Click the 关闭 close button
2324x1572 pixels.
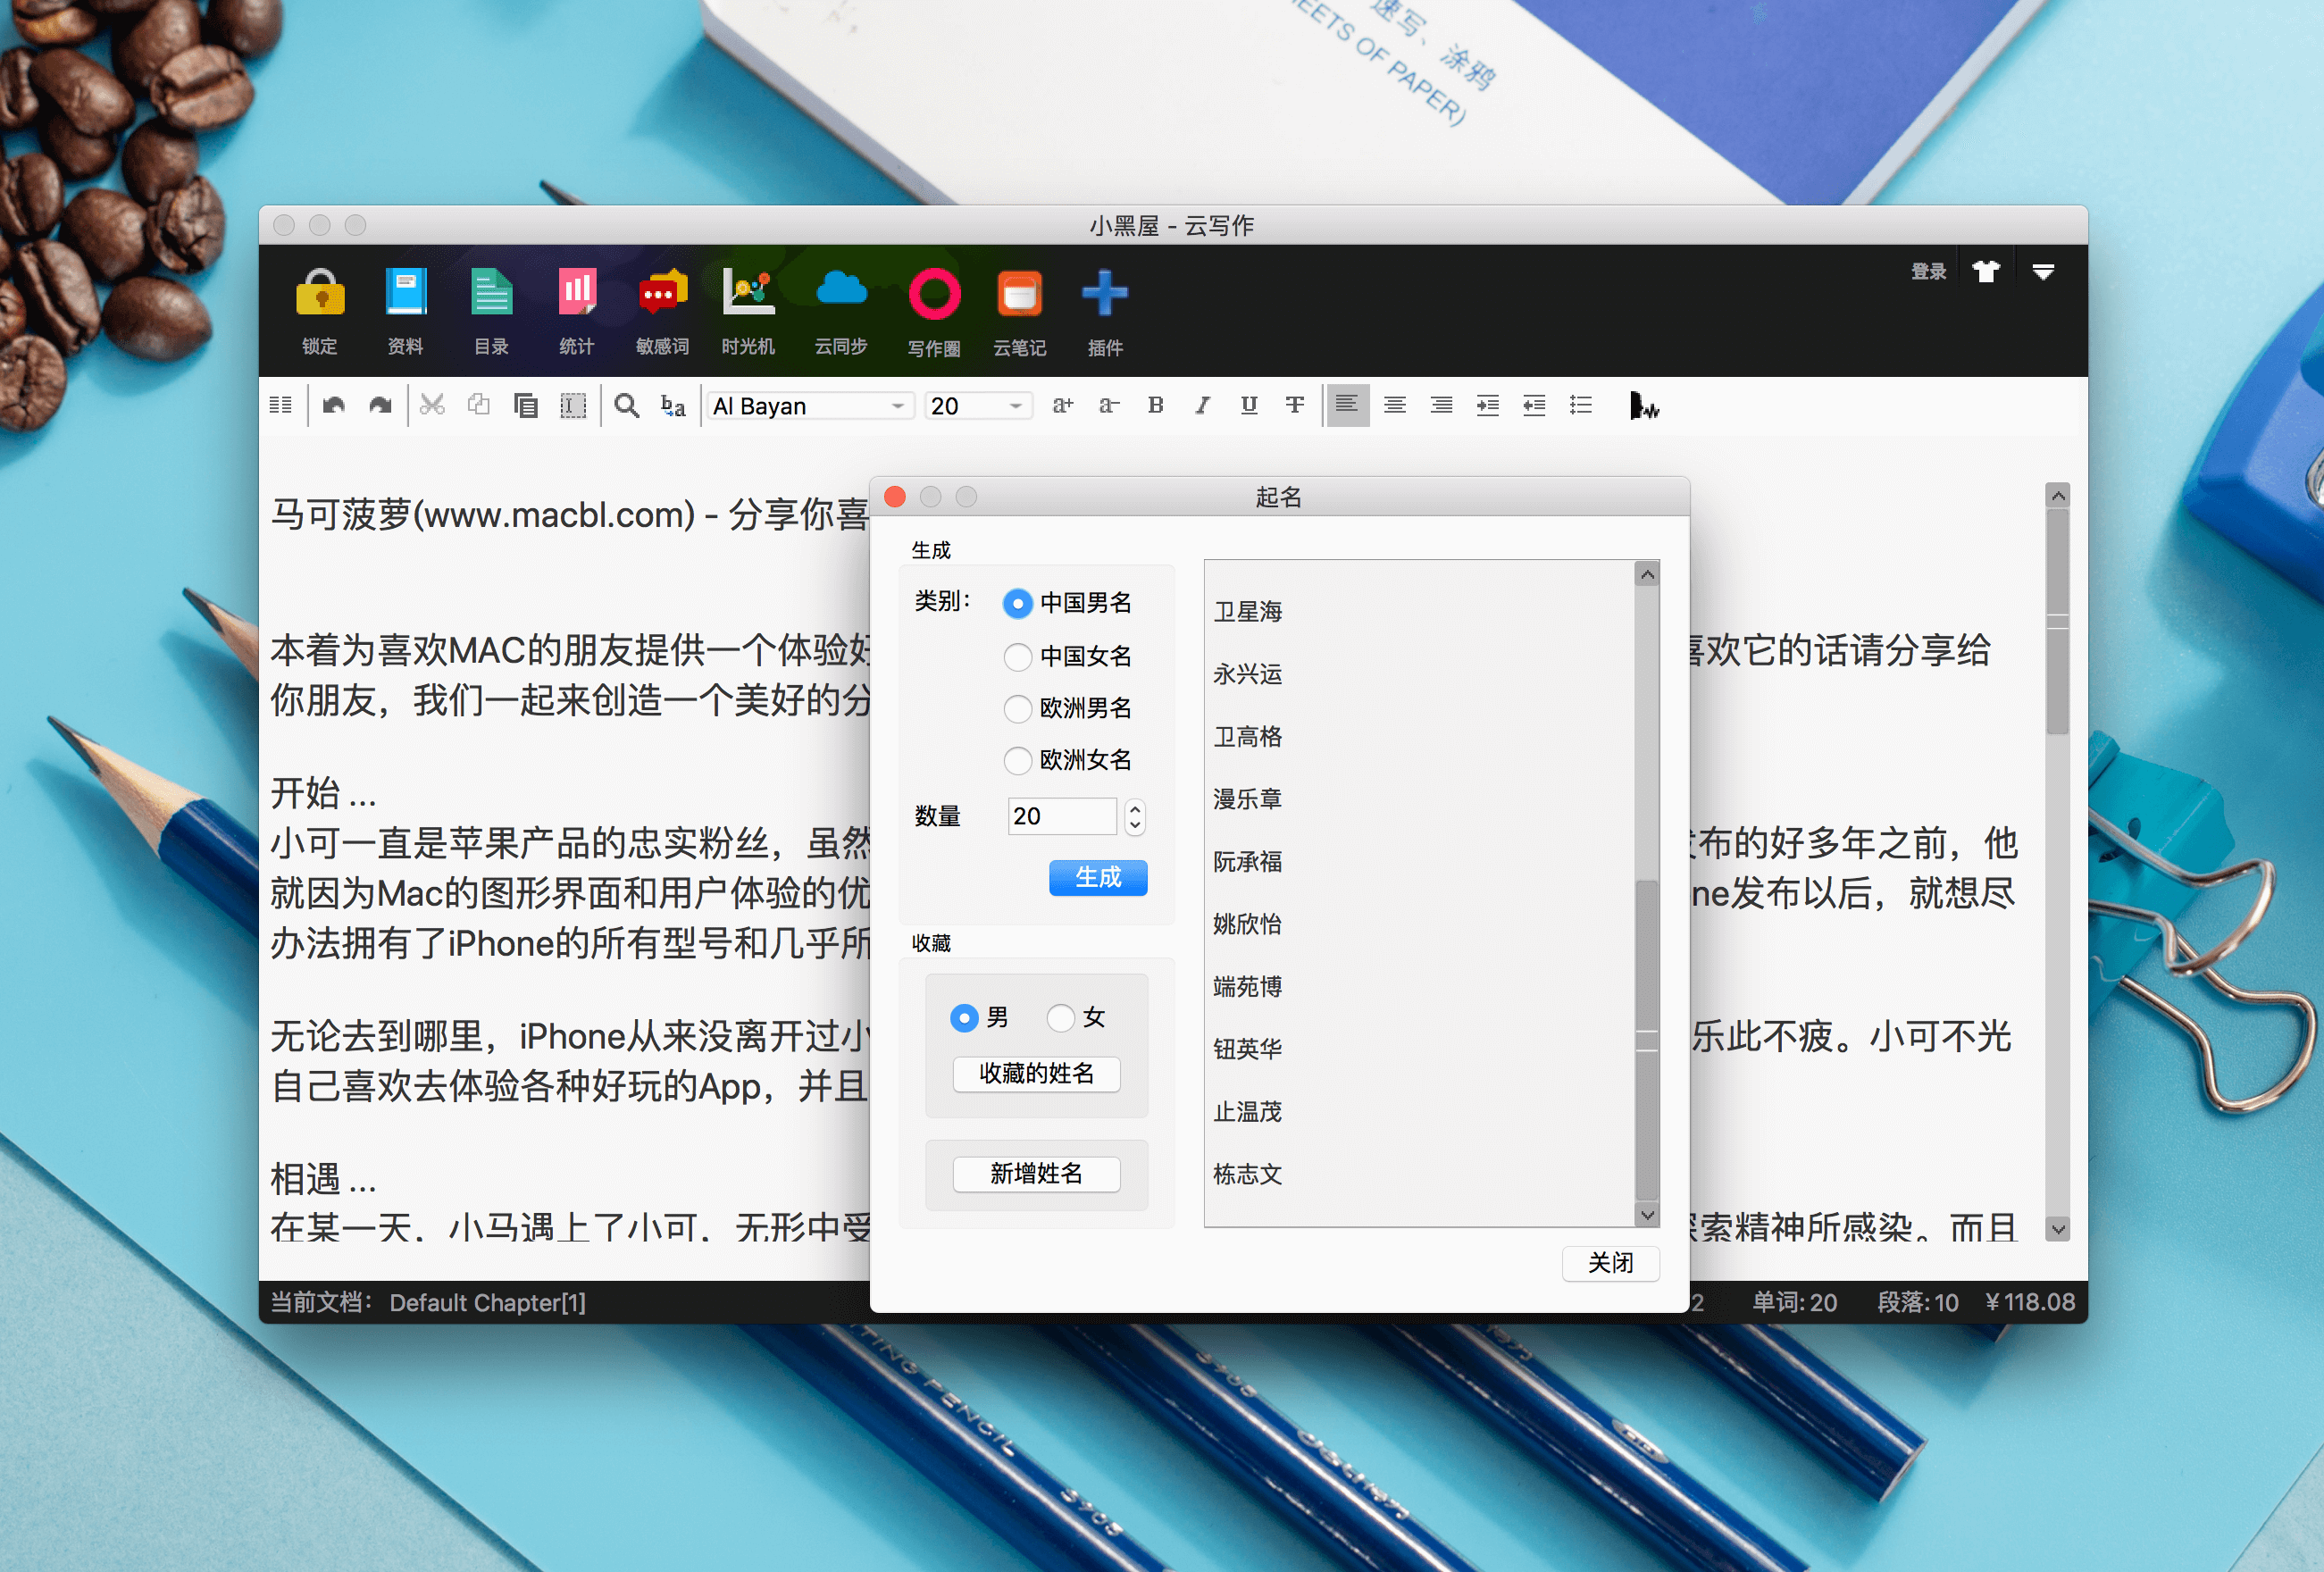click(x=1611, y=1263)
